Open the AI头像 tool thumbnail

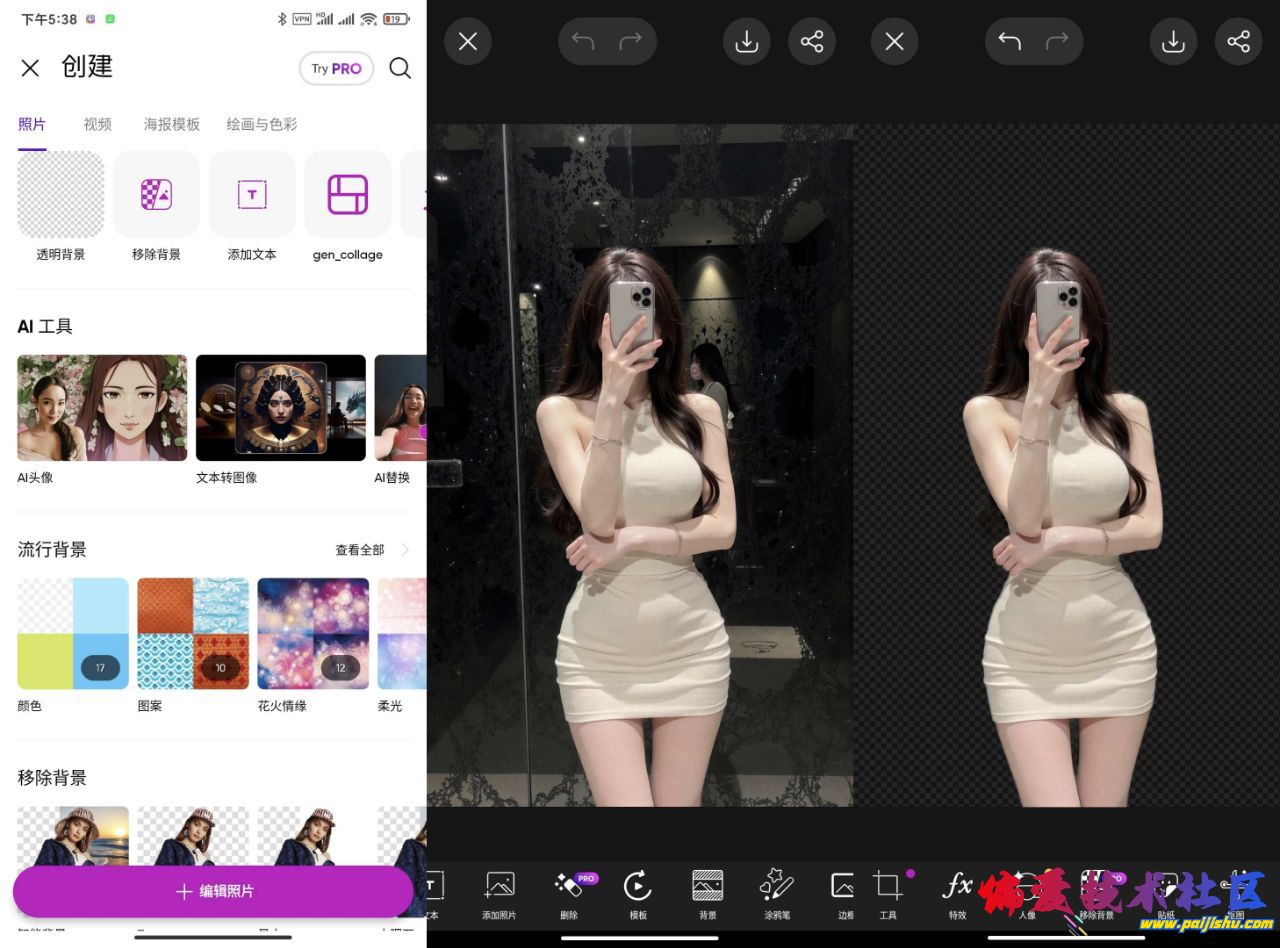click(102, 408)
